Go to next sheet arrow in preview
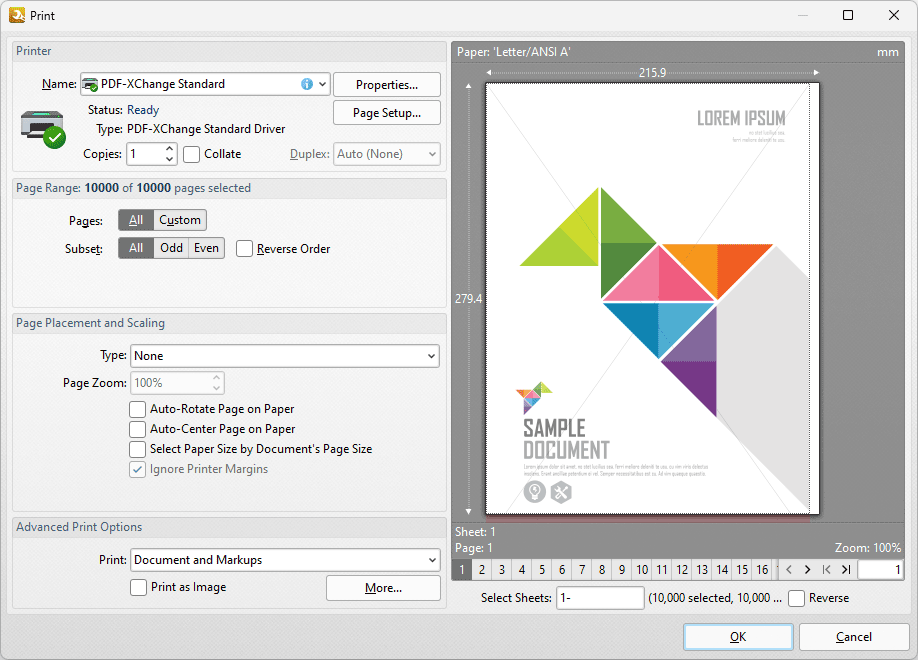The width and height of the screenshot is (918, 660). pyautogui.click(x=807, y=569)
